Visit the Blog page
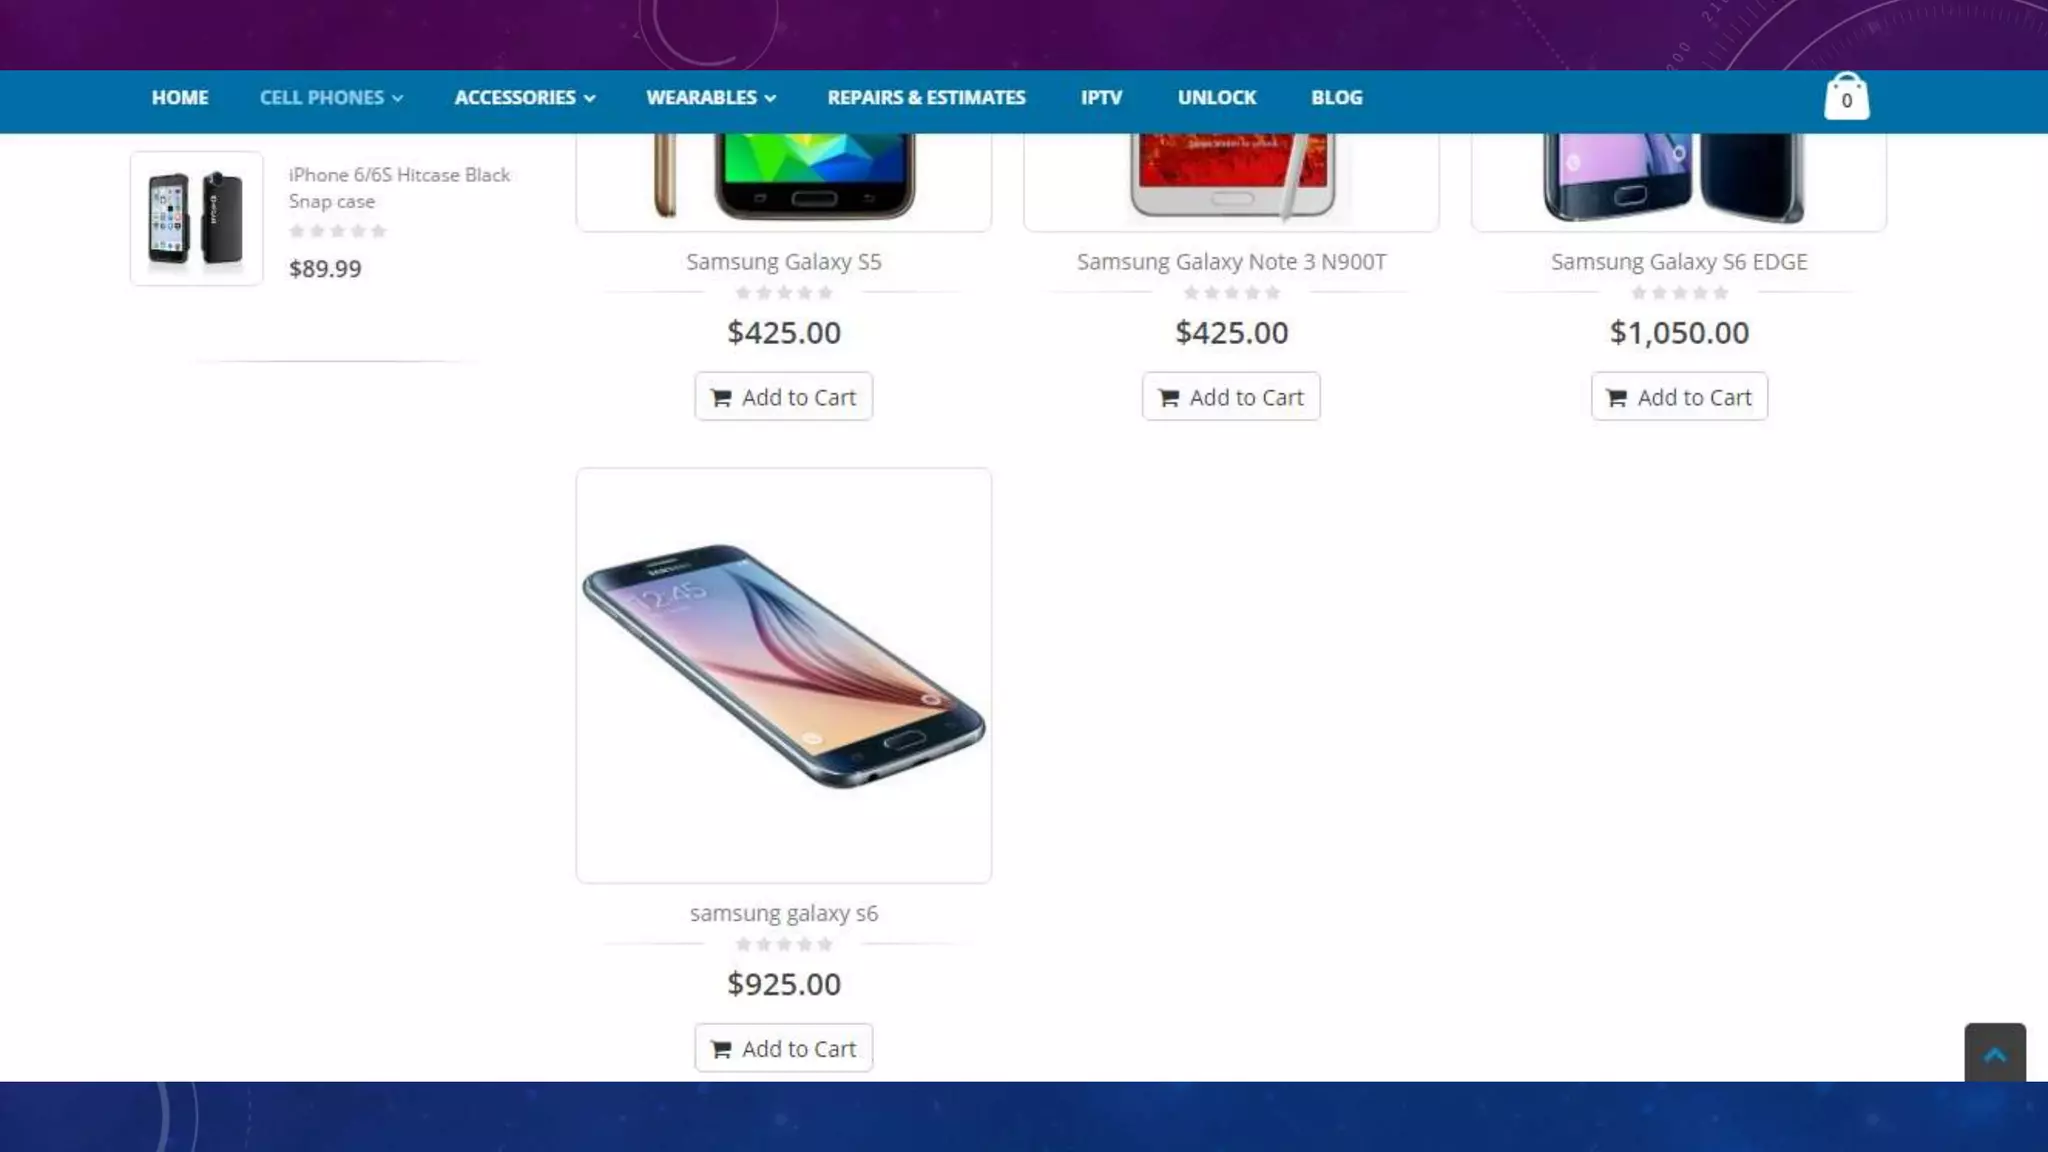 click(x=1336, y=97)
